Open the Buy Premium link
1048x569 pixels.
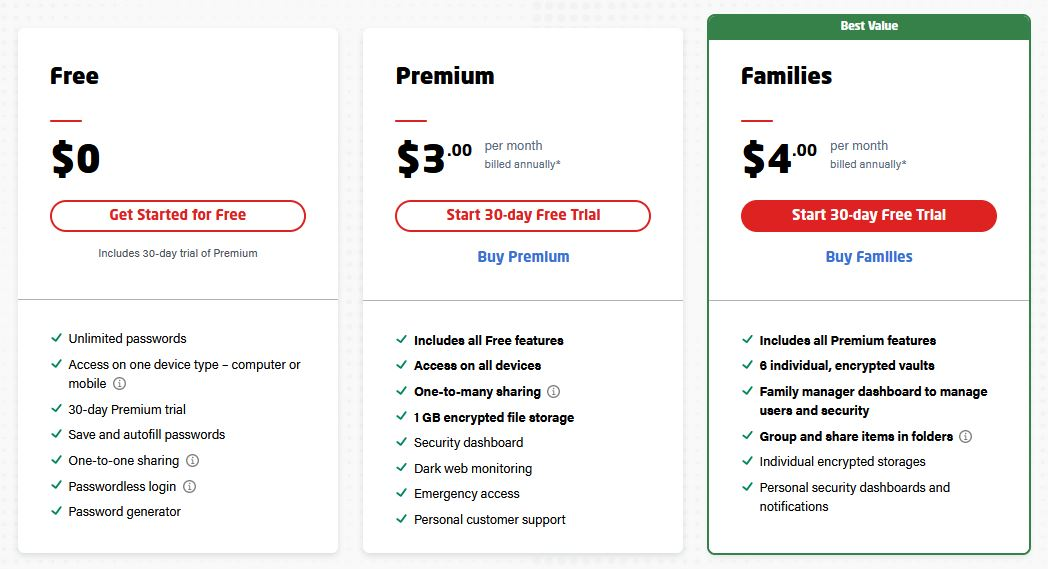click(523, 257)
